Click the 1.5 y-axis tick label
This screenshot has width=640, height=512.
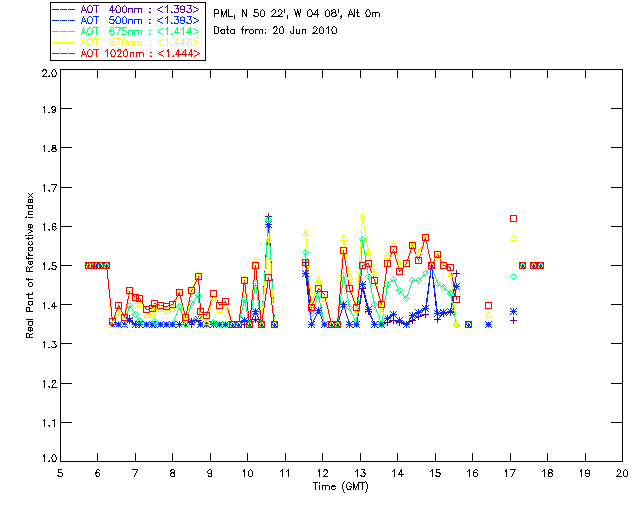click(49, 266)
